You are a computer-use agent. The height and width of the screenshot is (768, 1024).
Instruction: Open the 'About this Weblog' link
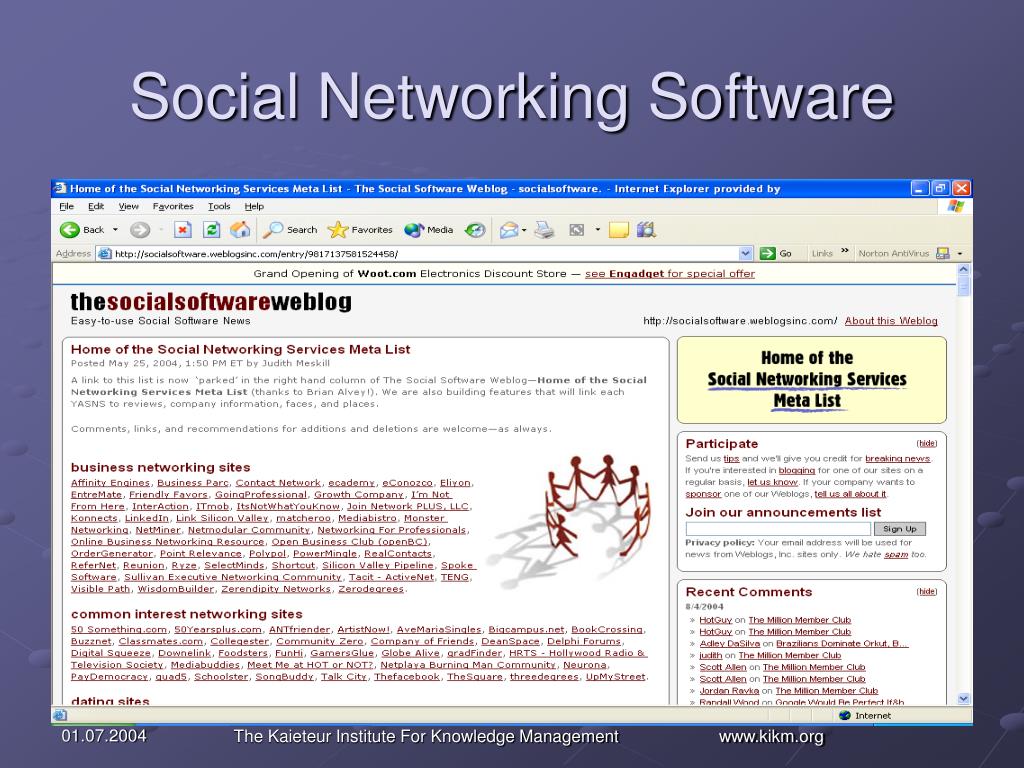pos(891,321)
